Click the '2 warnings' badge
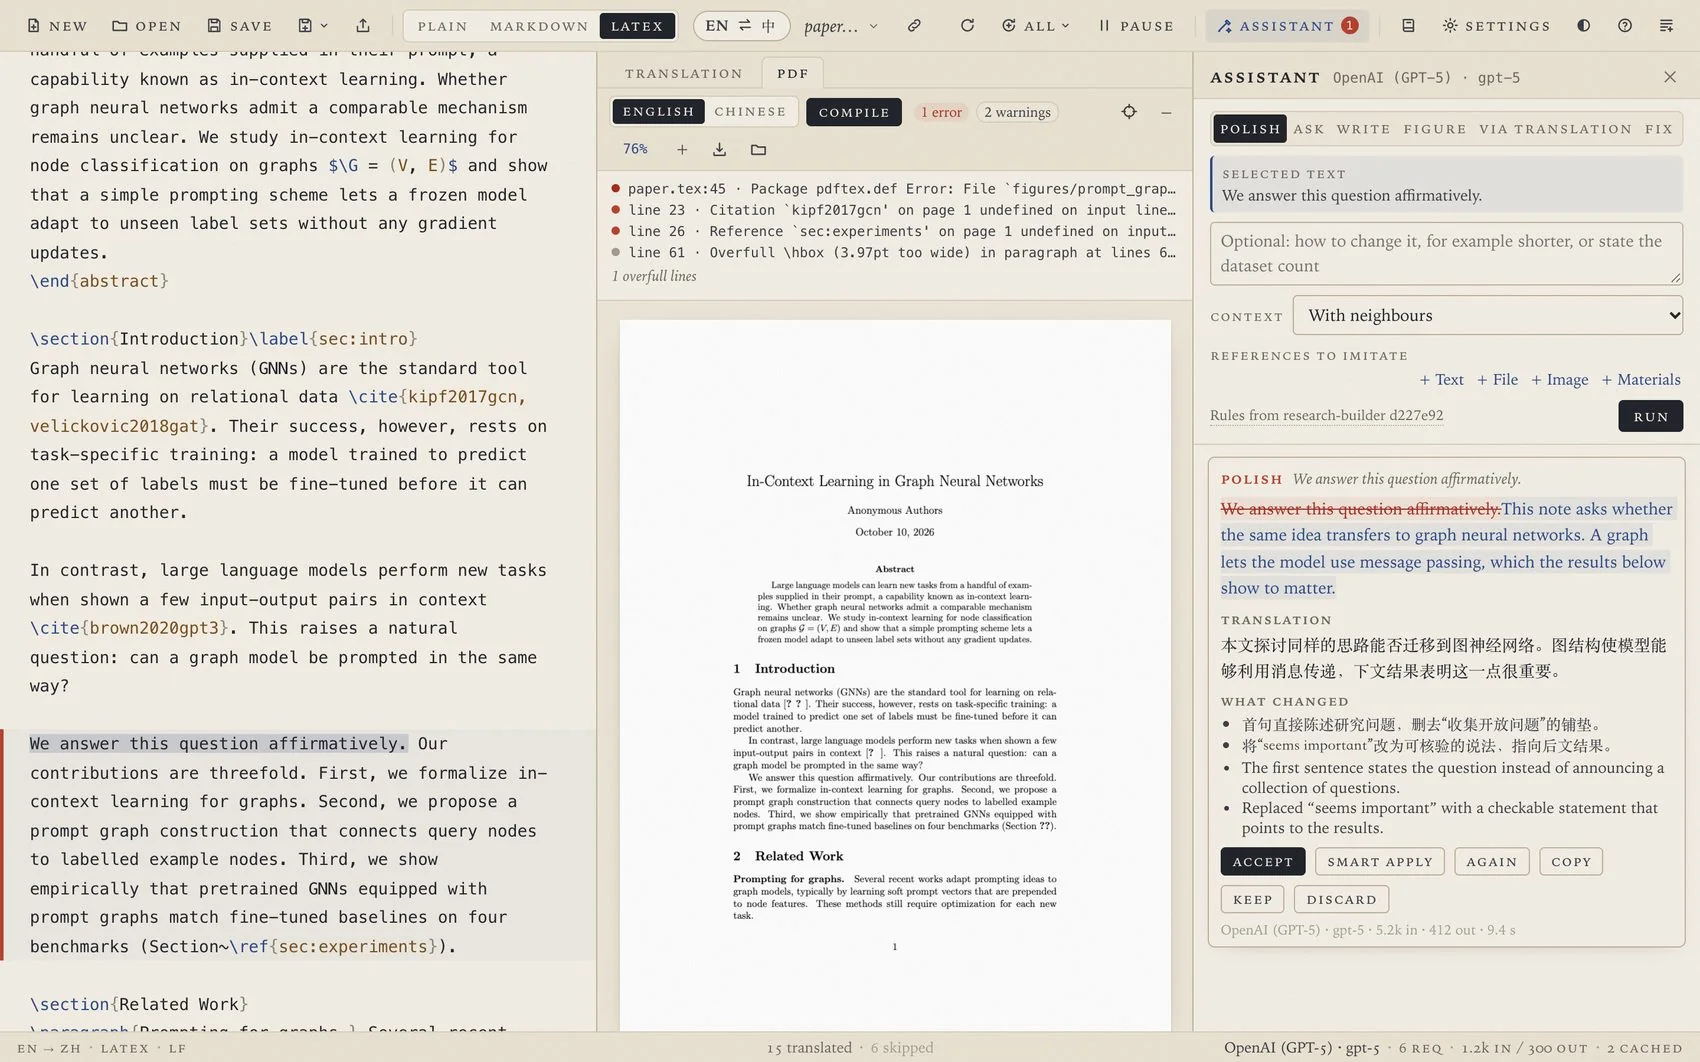The image size is (1700, 1062). (1017, 112)
